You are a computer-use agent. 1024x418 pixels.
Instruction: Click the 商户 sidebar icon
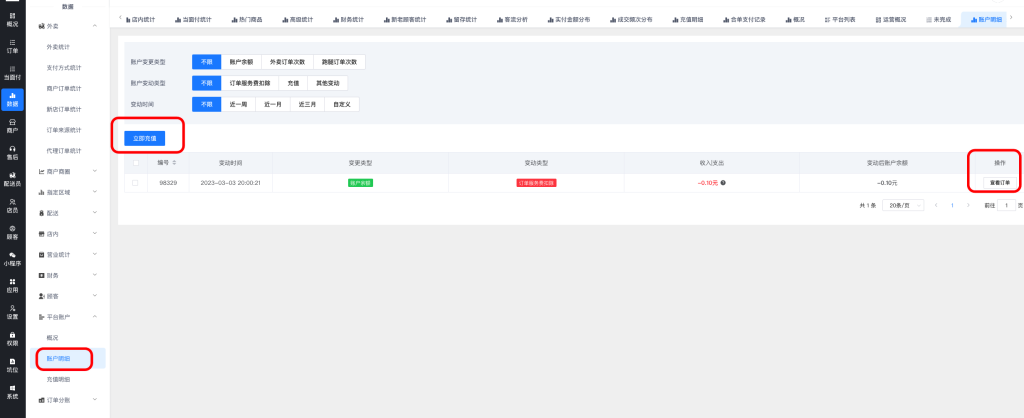pyautogui.click(x=12, y=125)
